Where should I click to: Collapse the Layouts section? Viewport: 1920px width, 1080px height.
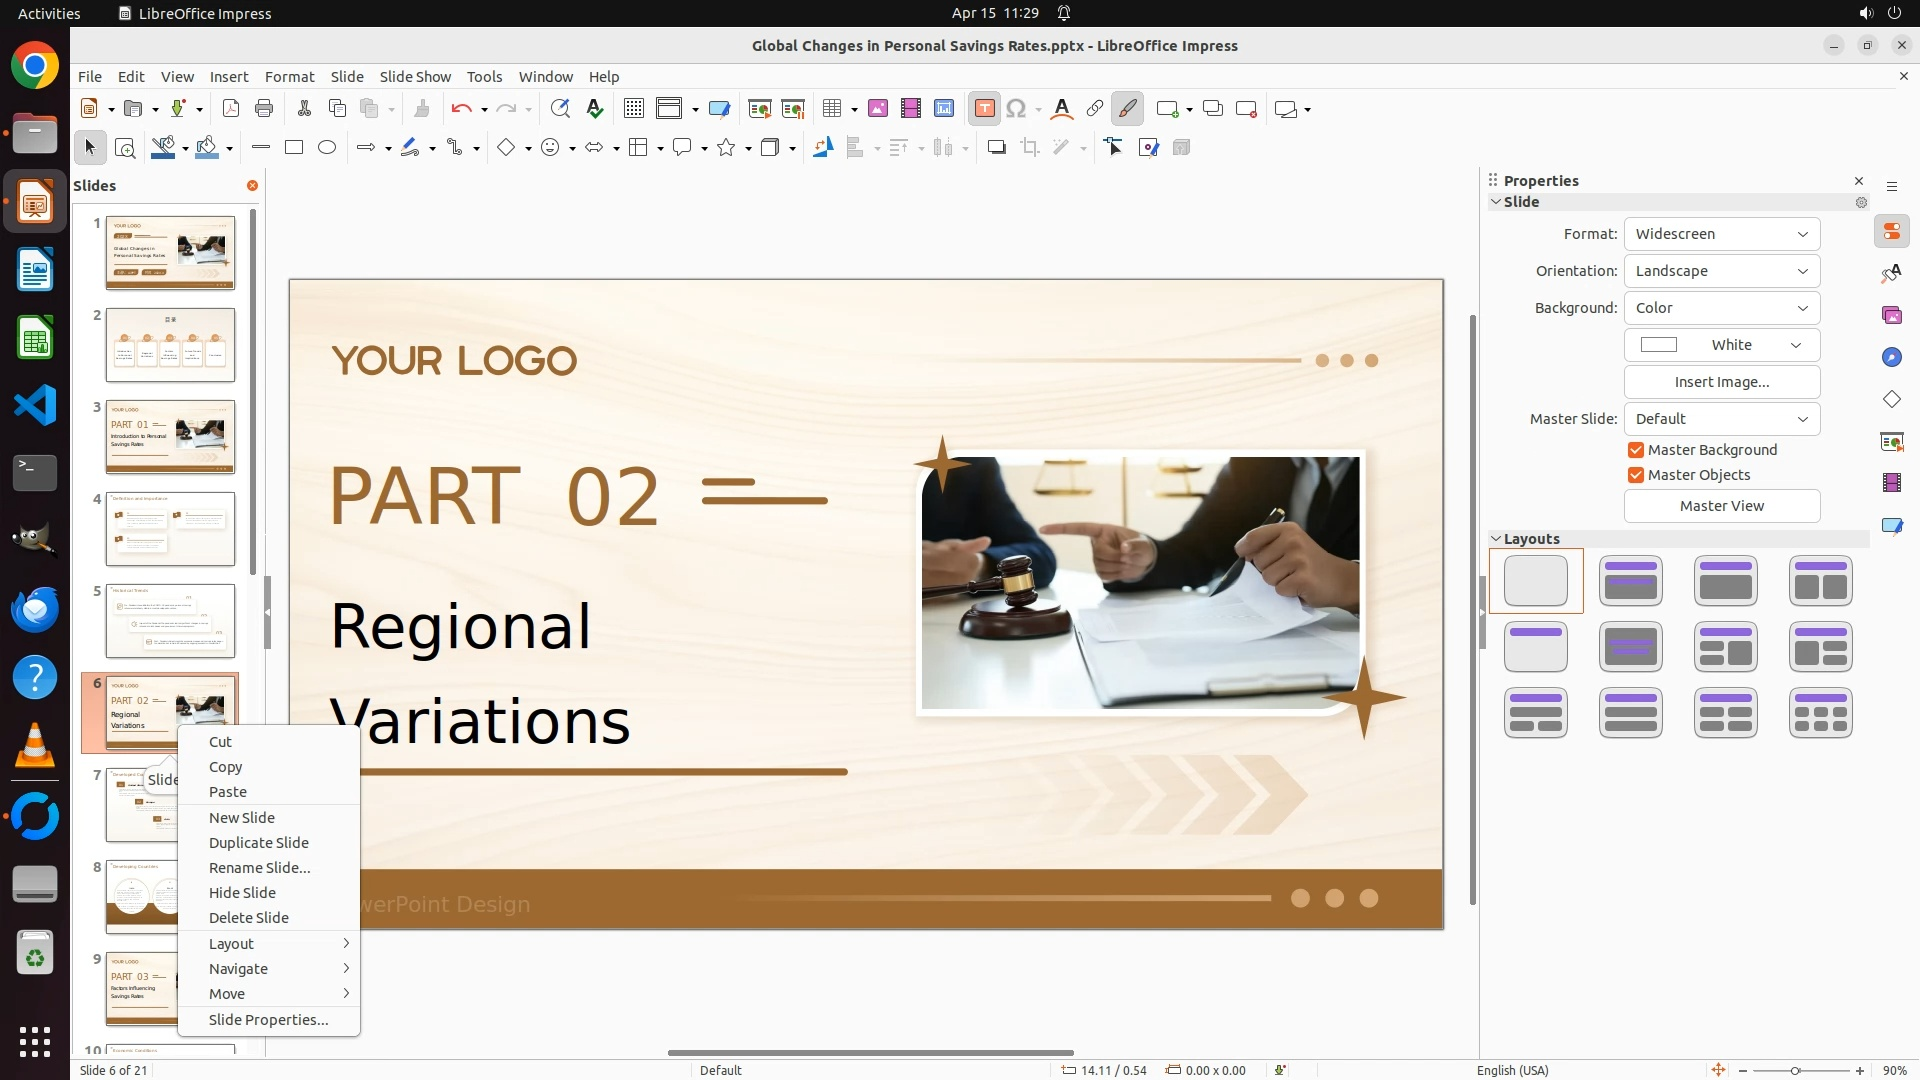[x=1496, y=539]
